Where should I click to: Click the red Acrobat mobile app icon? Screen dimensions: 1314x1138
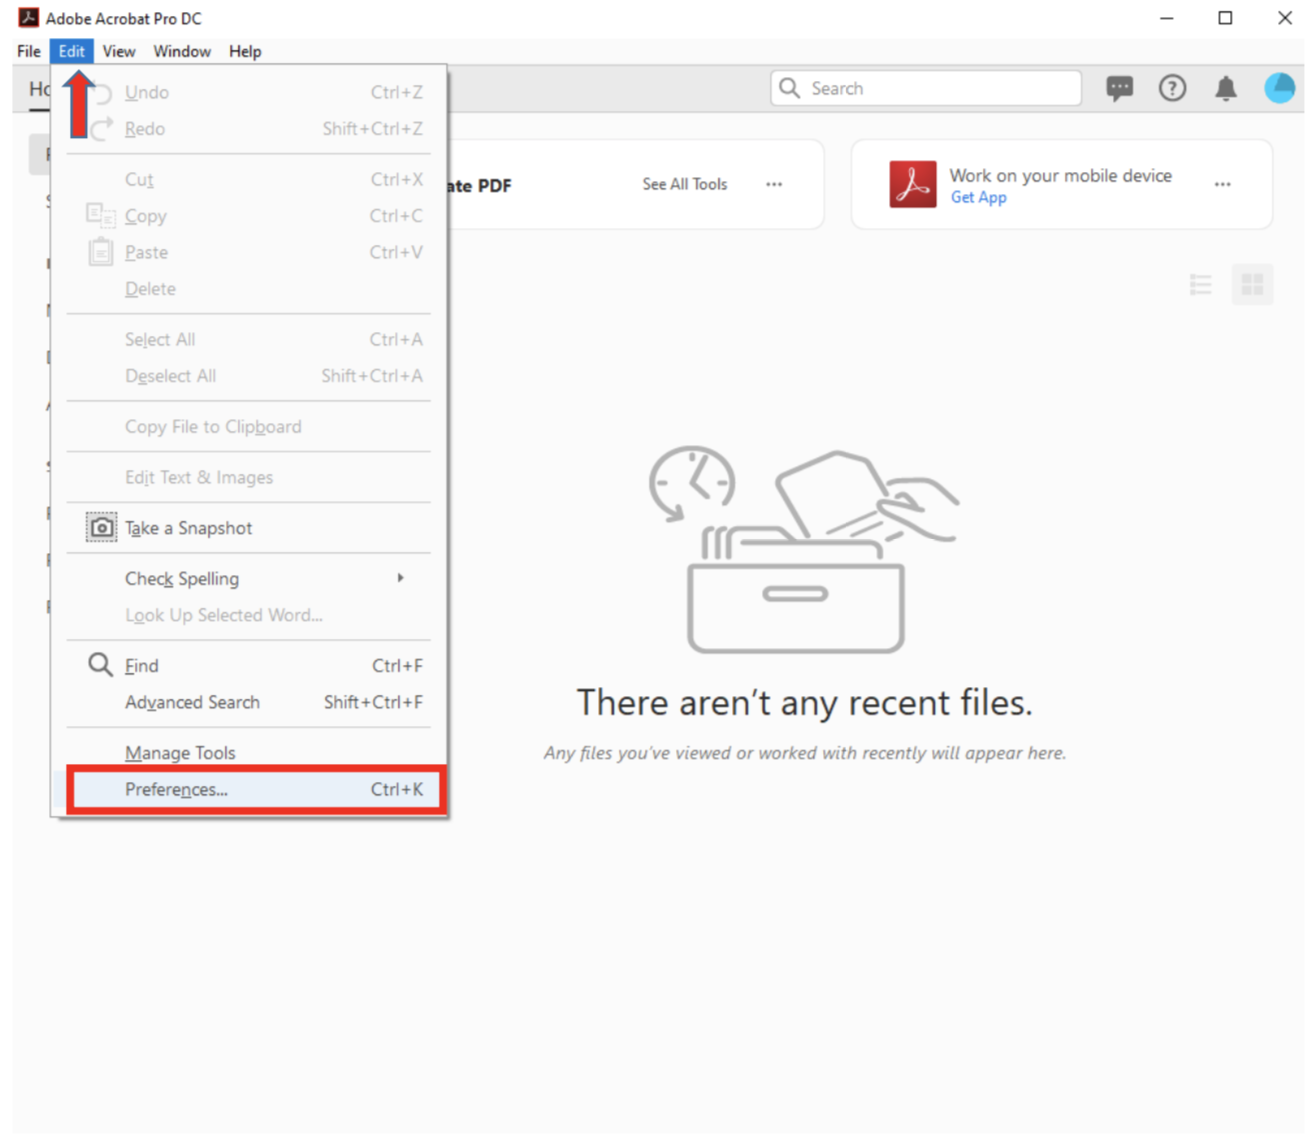911,184
